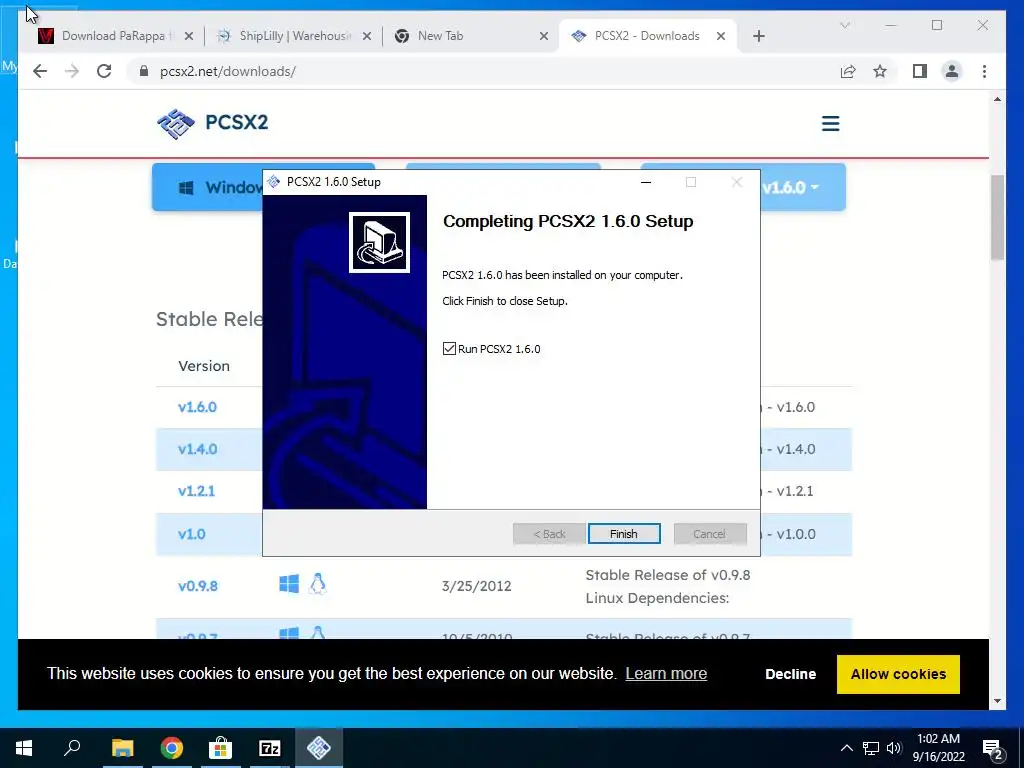This screenshot has height=768, width=1024.
Task: Uncheck the Run PCSX2 1.6.0 checkbox
Action: click(x=449, y=349)
